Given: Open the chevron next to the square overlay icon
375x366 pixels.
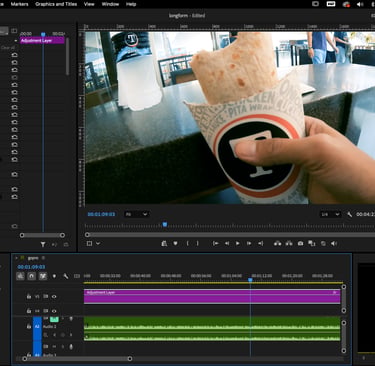Looking at the screenshot, I should pyautogui.click(x=98, y=244).
